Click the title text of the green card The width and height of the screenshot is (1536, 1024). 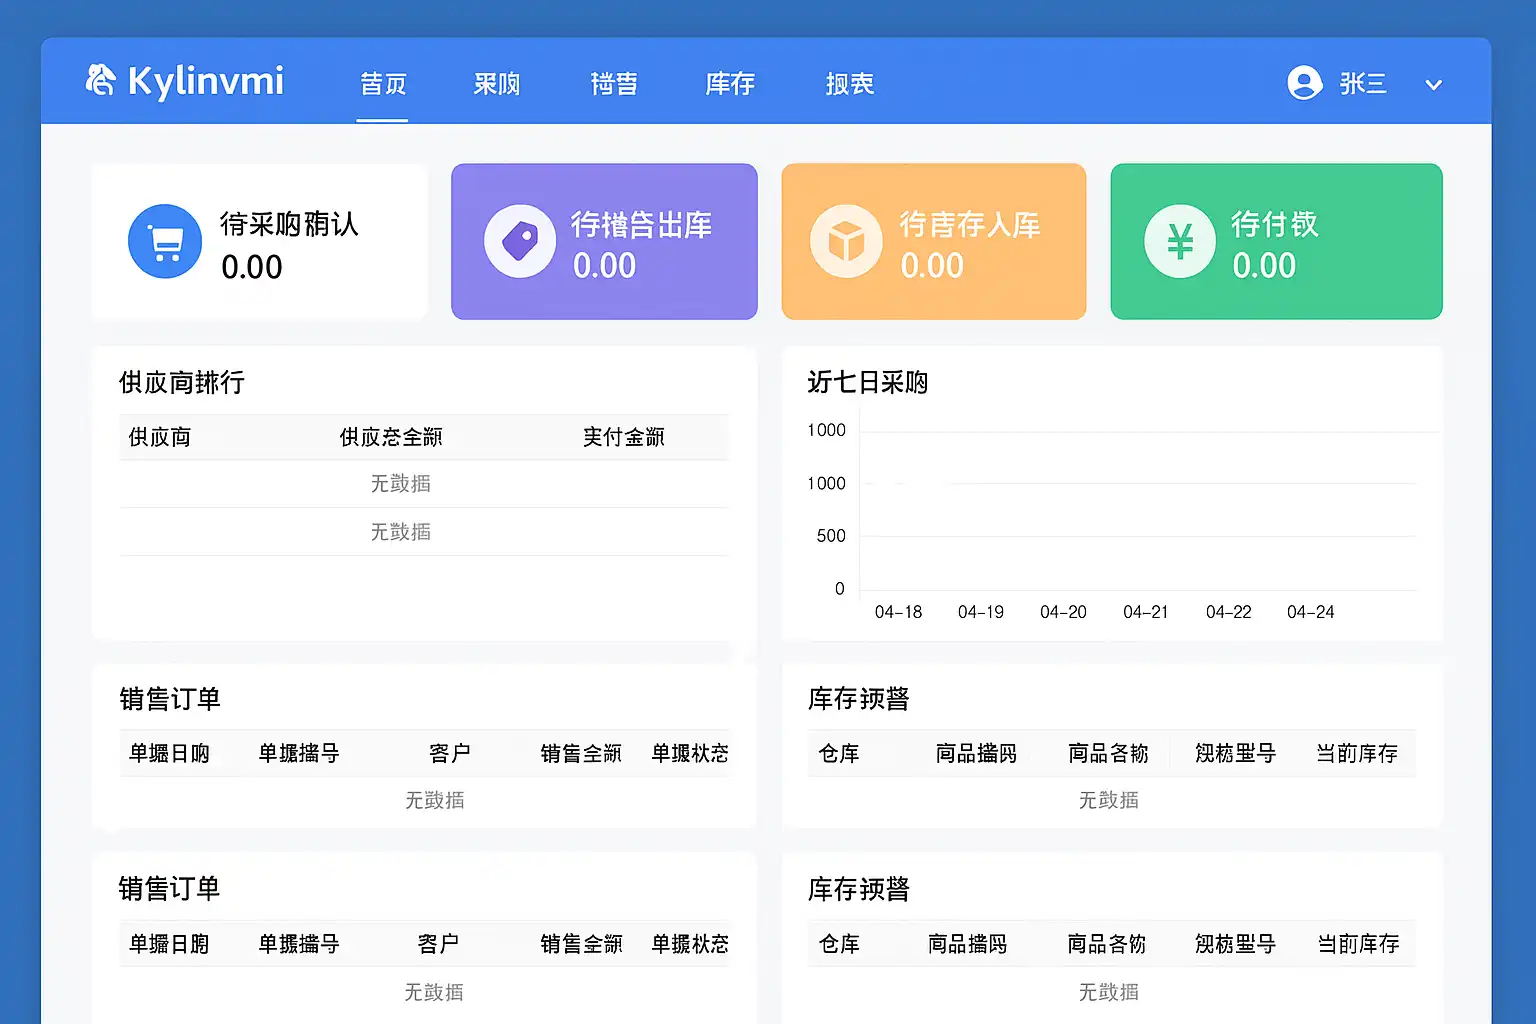click(1275, 224)
